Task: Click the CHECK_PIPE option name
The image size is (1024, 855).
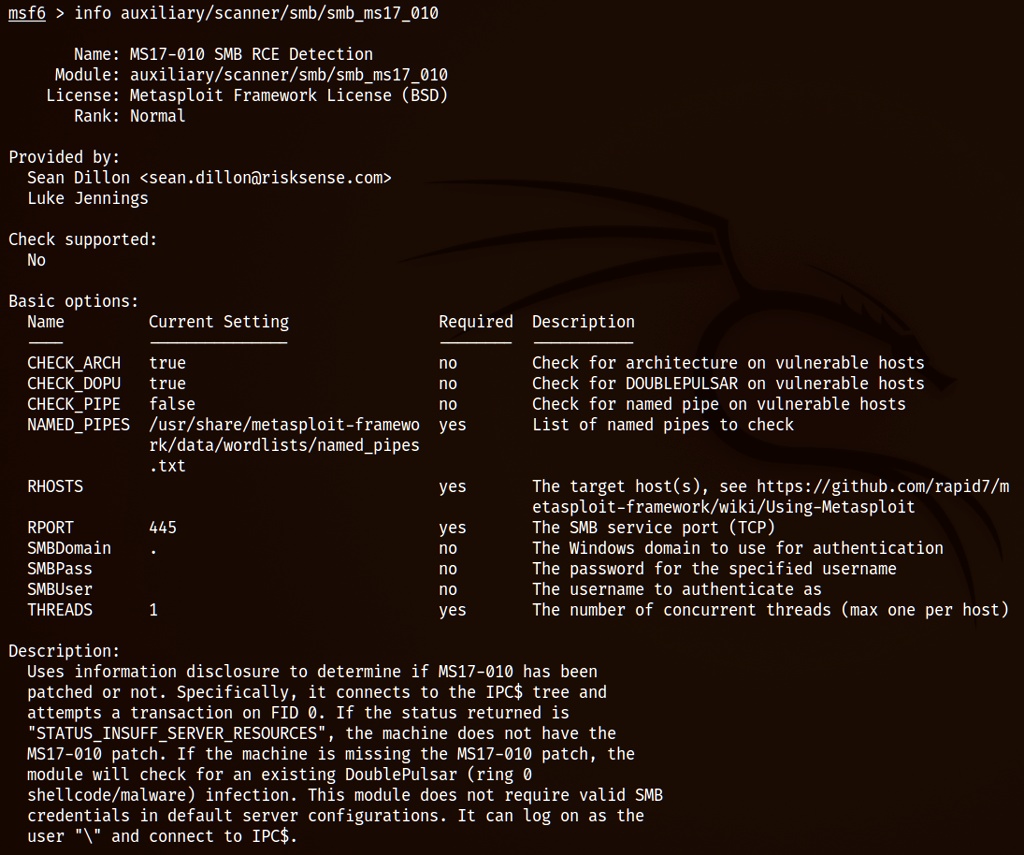Action: [x=74, y=404]
